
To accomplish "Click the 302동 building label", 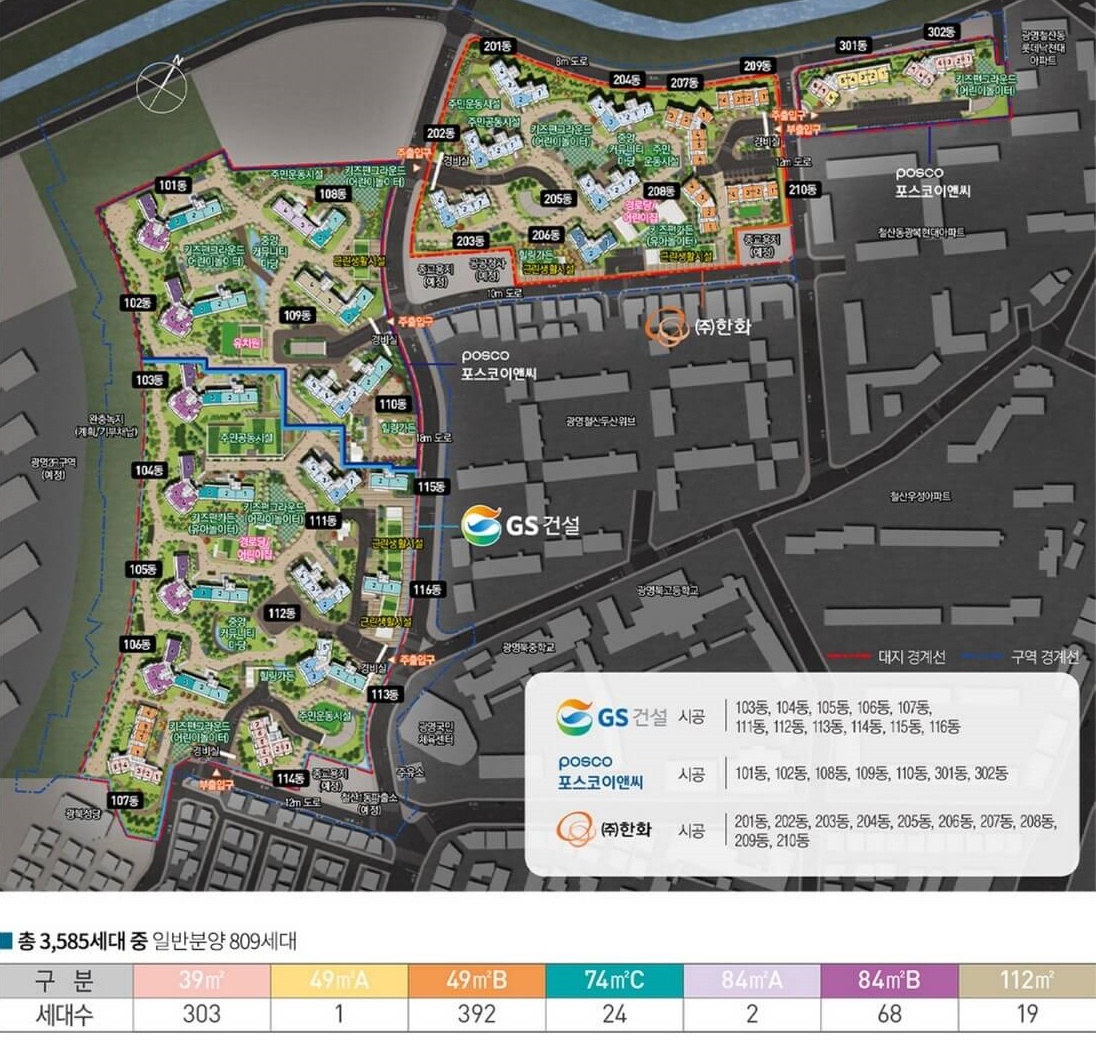I will (942, 31).
